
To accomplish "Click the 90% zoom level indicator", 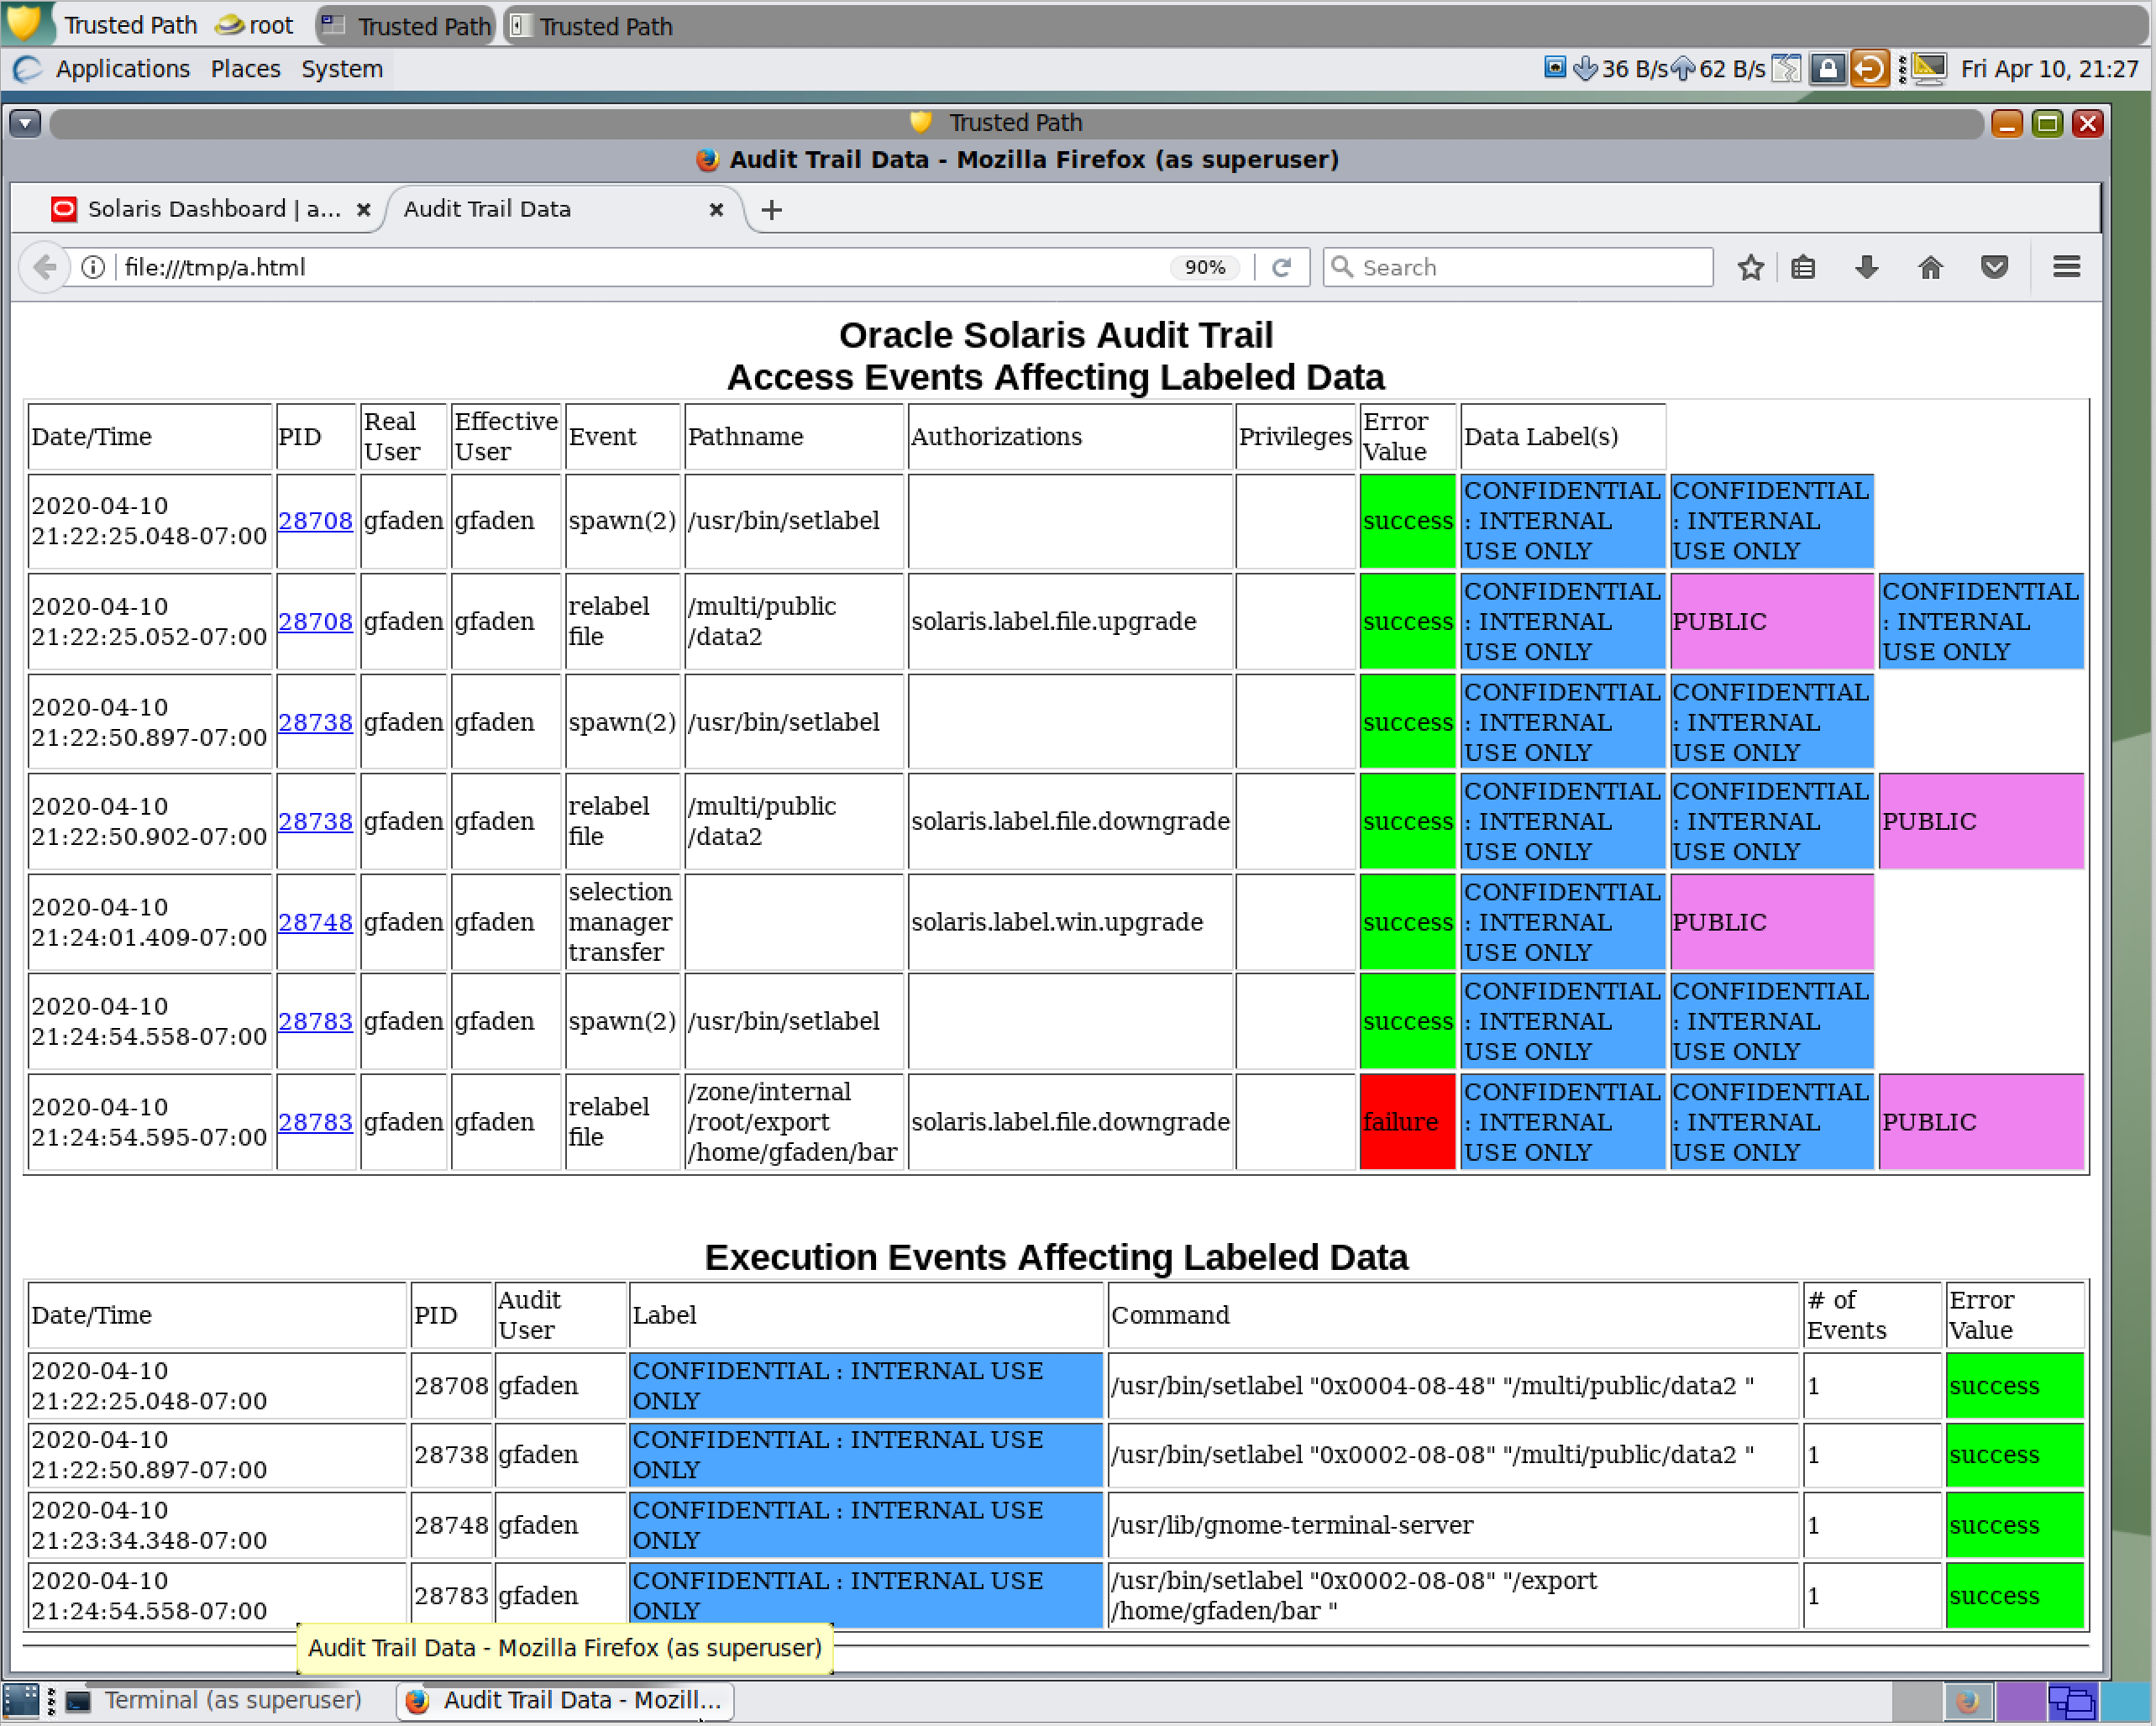I will pyautogui.click(x=1205, y=267).
